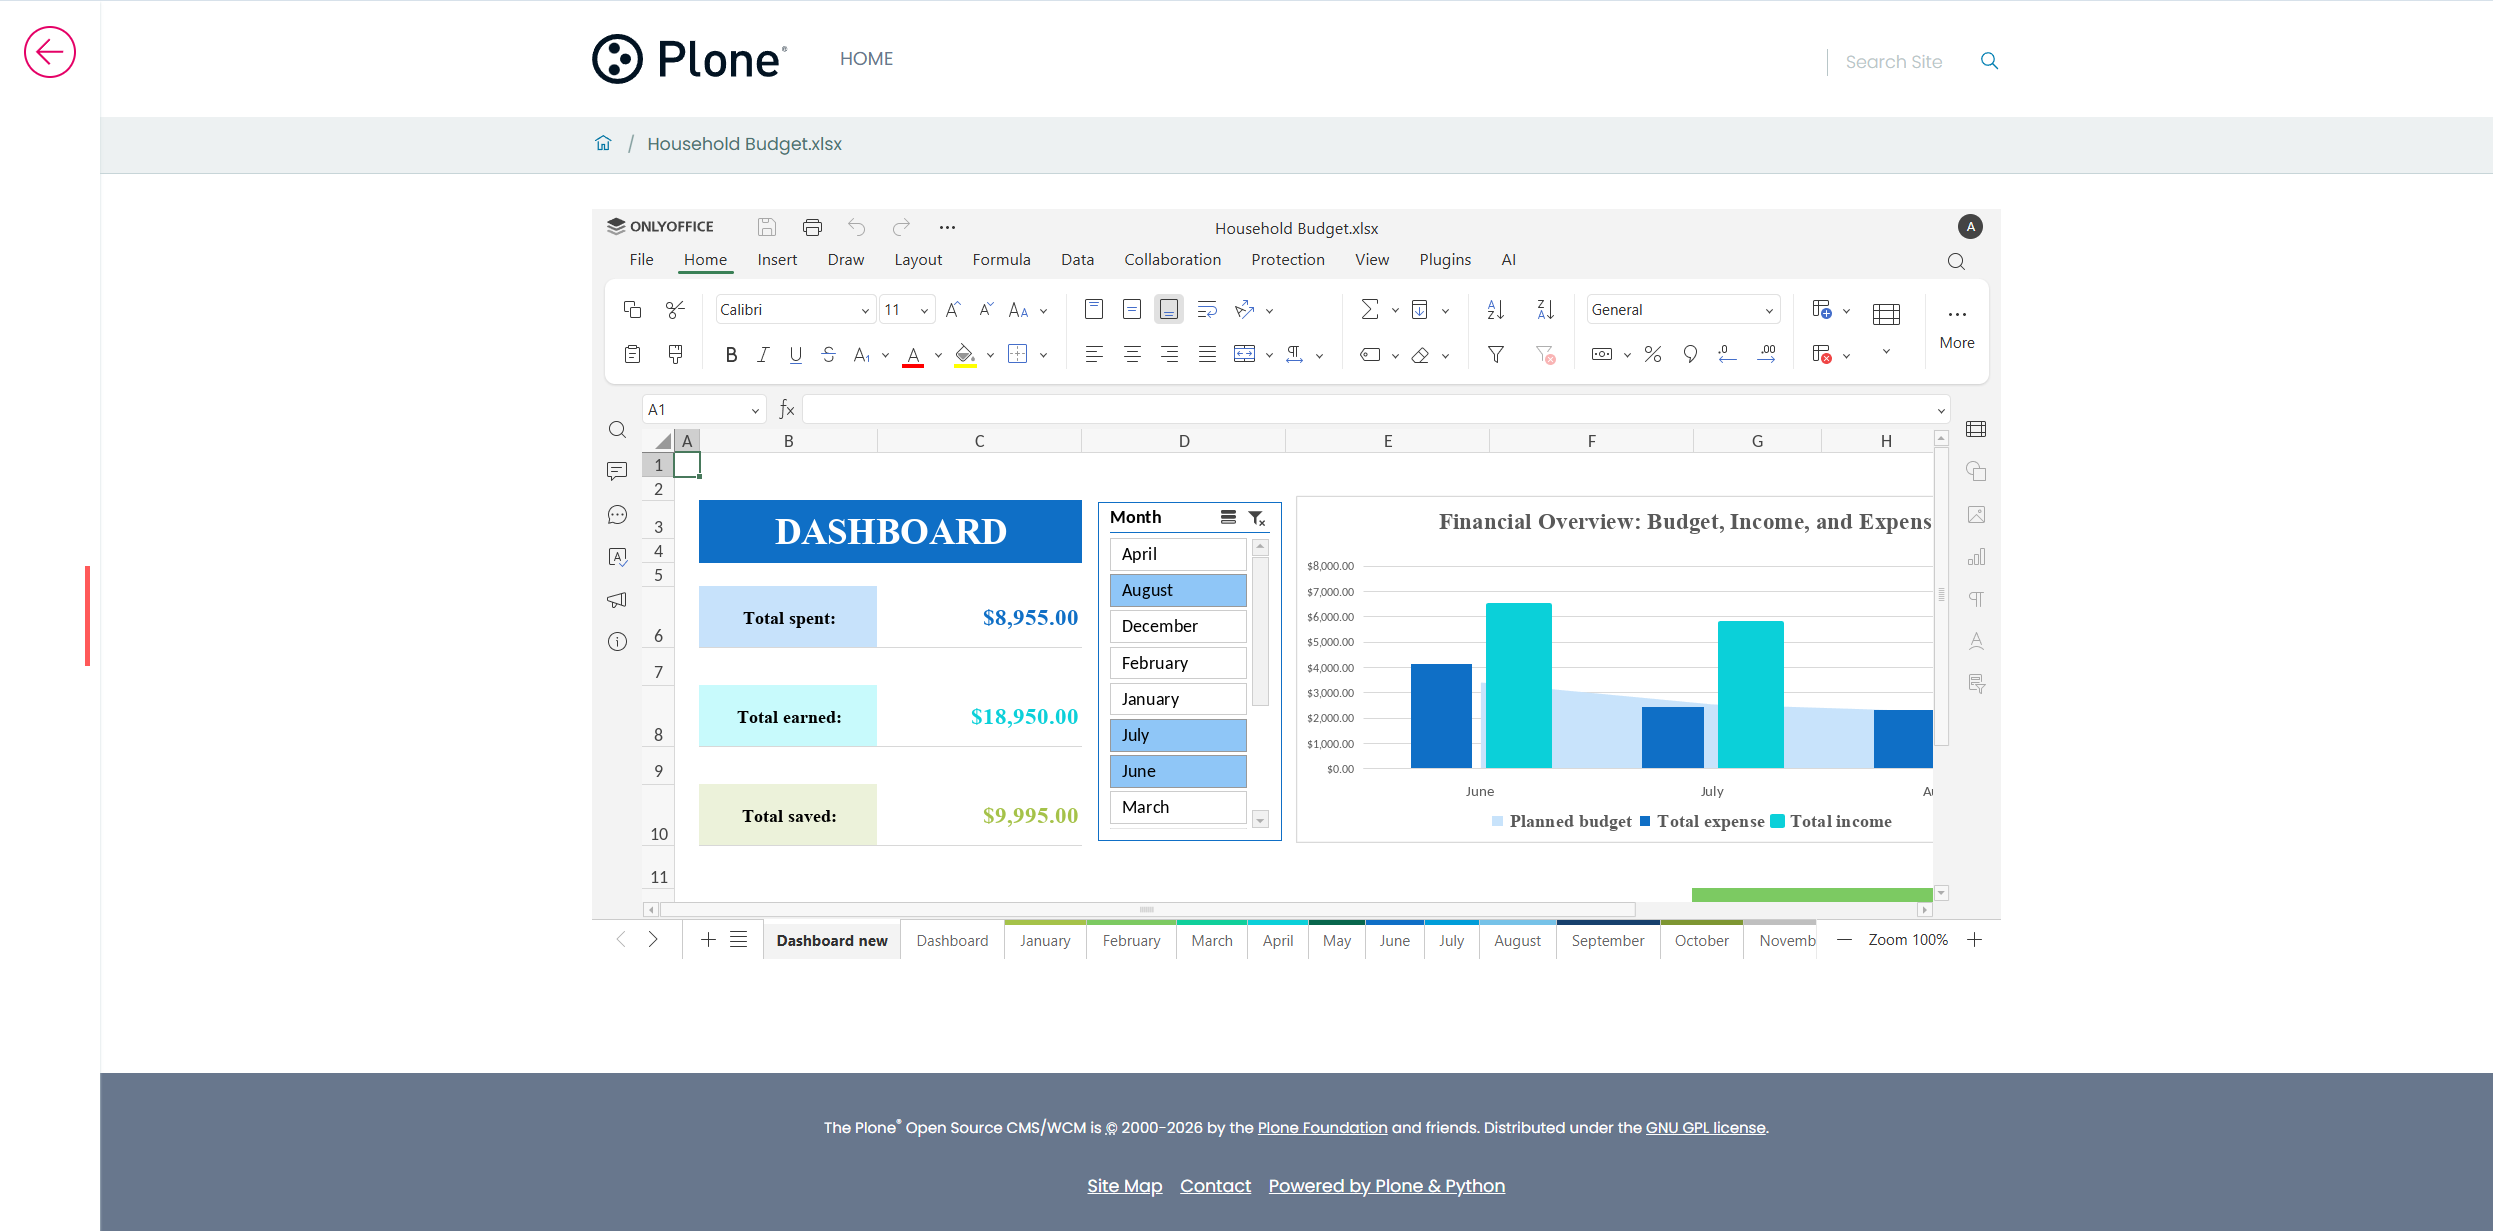This screenshot has width=2493, height=1231.
Task: Open comments panel in left sidebar
Action: point(617,471)
